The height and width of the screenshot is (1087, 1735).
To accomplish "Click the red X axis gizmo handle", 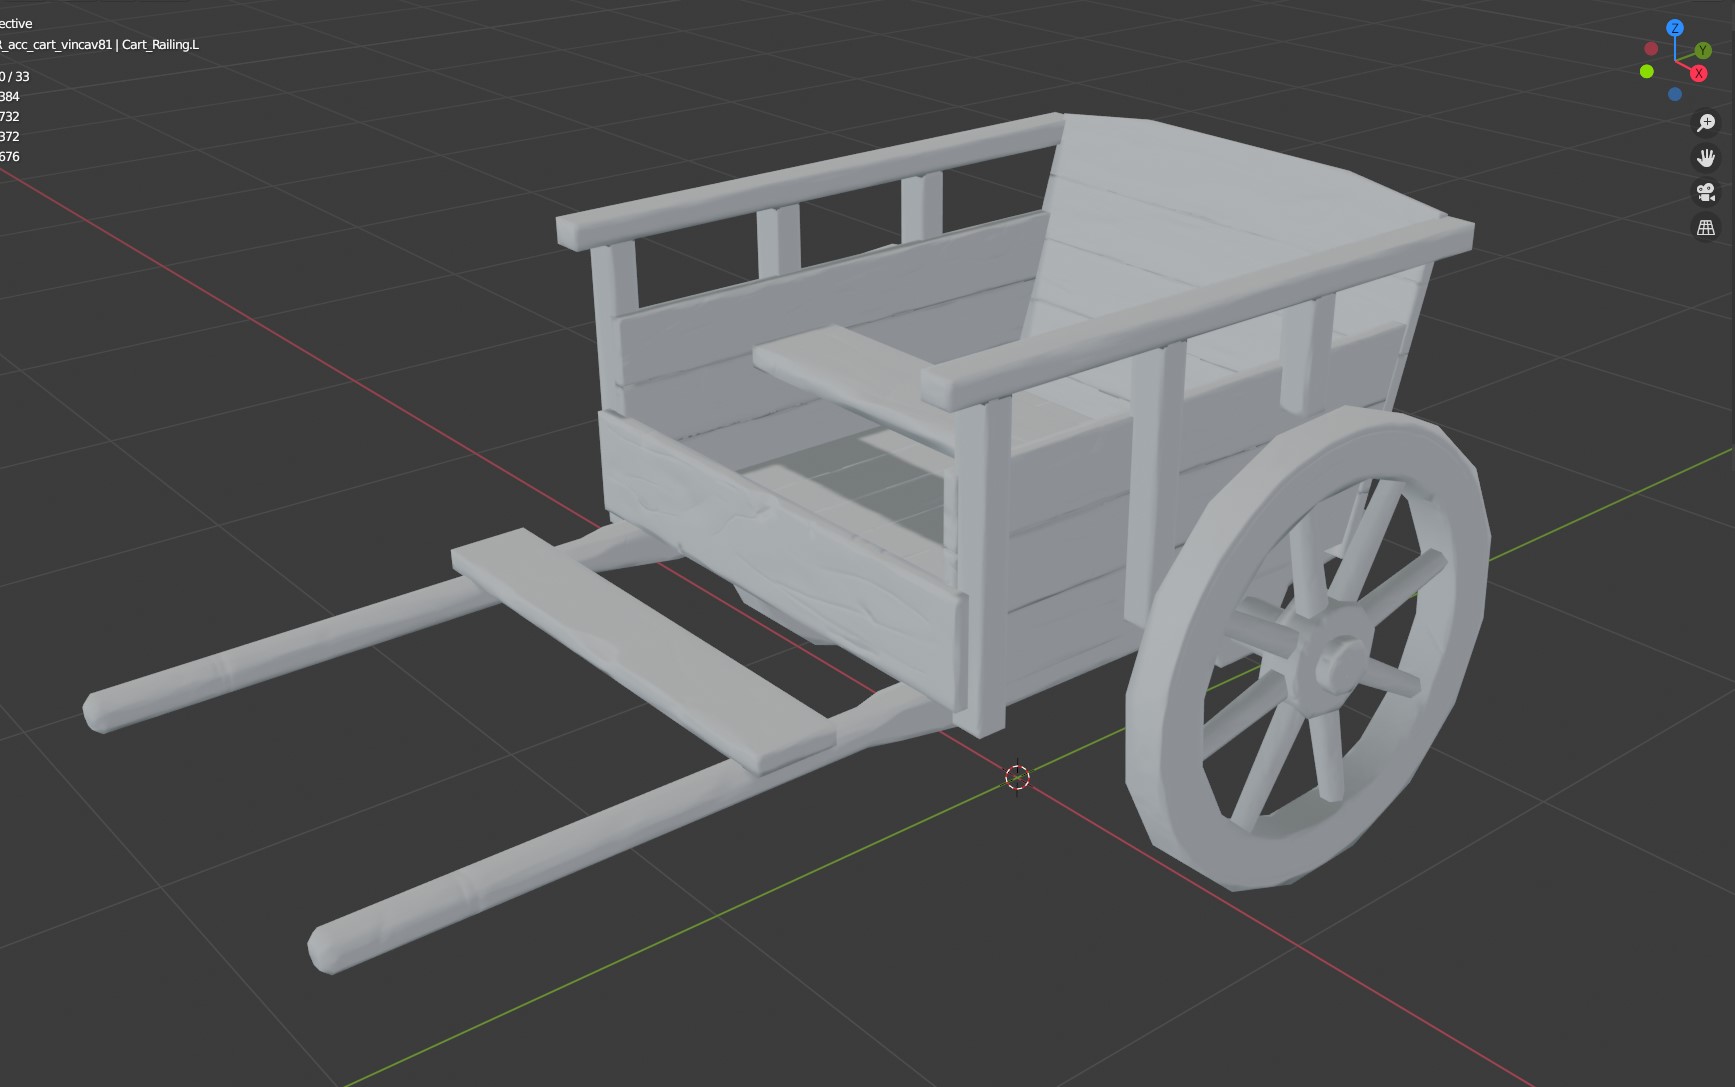I will [x=1698, y=74].
